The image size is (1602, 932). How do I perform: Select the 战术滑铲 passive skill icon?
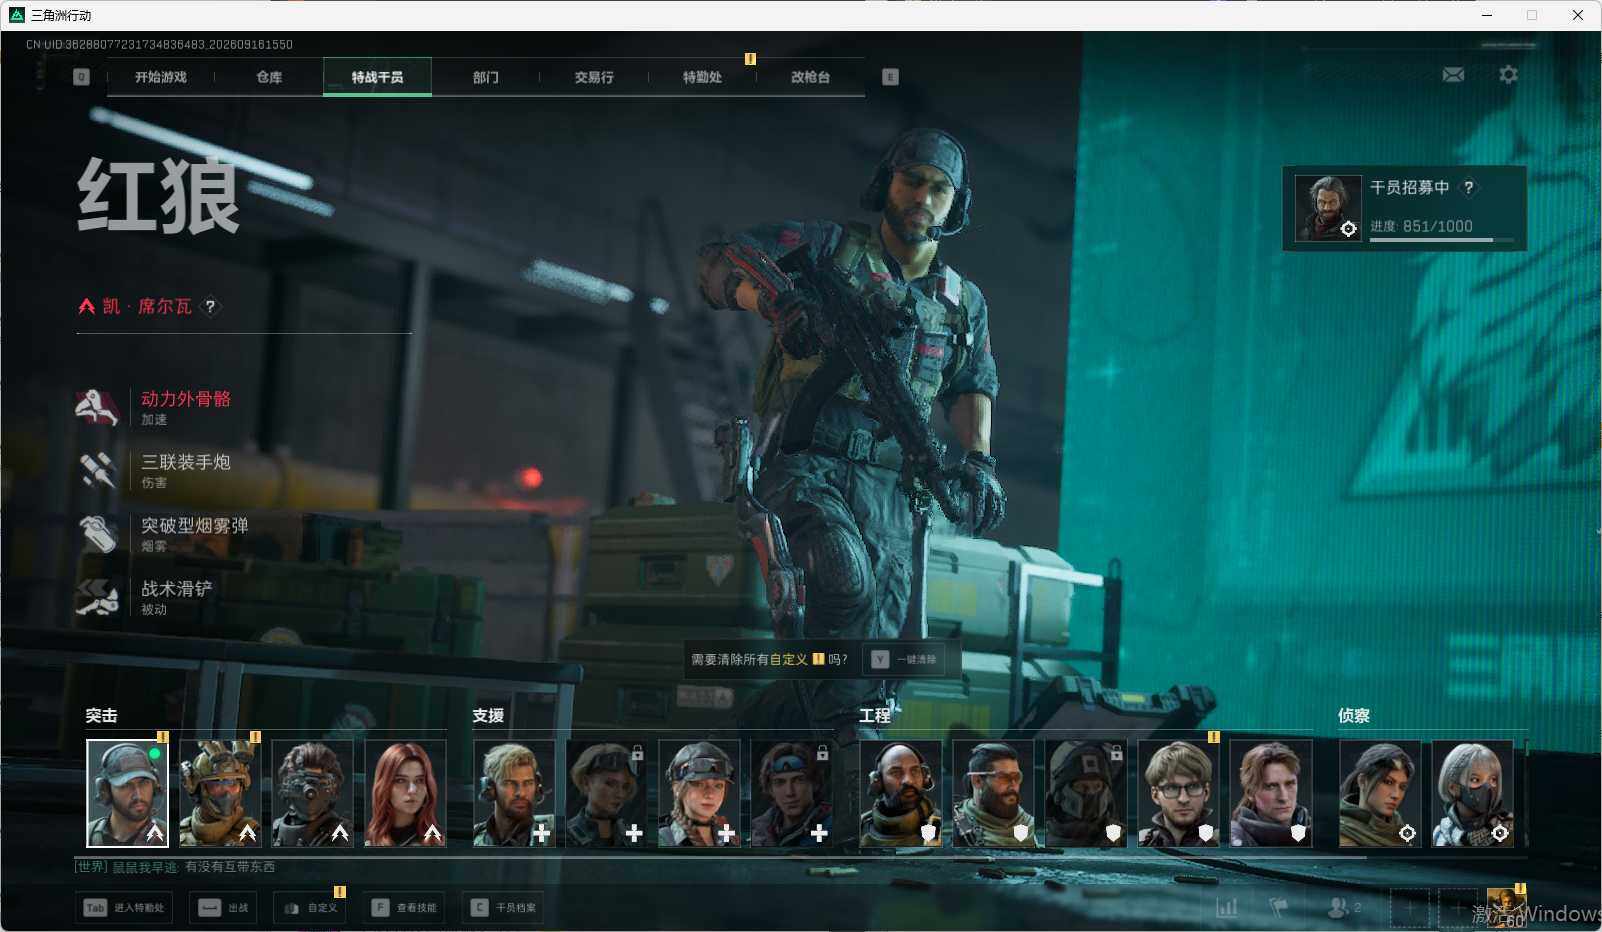click(x=98, y=597)
